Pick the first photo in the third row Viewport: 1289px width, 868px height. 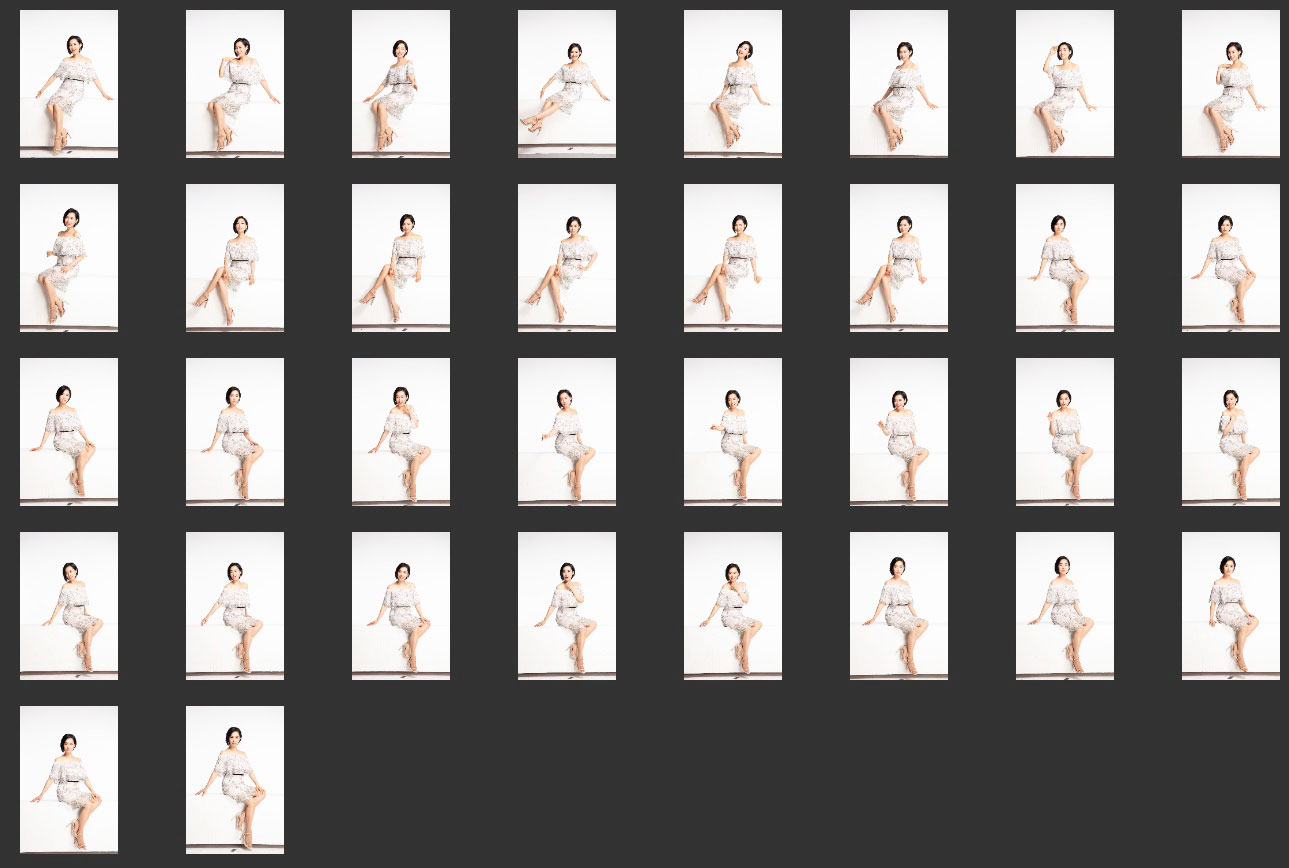[x=69, y=431]
